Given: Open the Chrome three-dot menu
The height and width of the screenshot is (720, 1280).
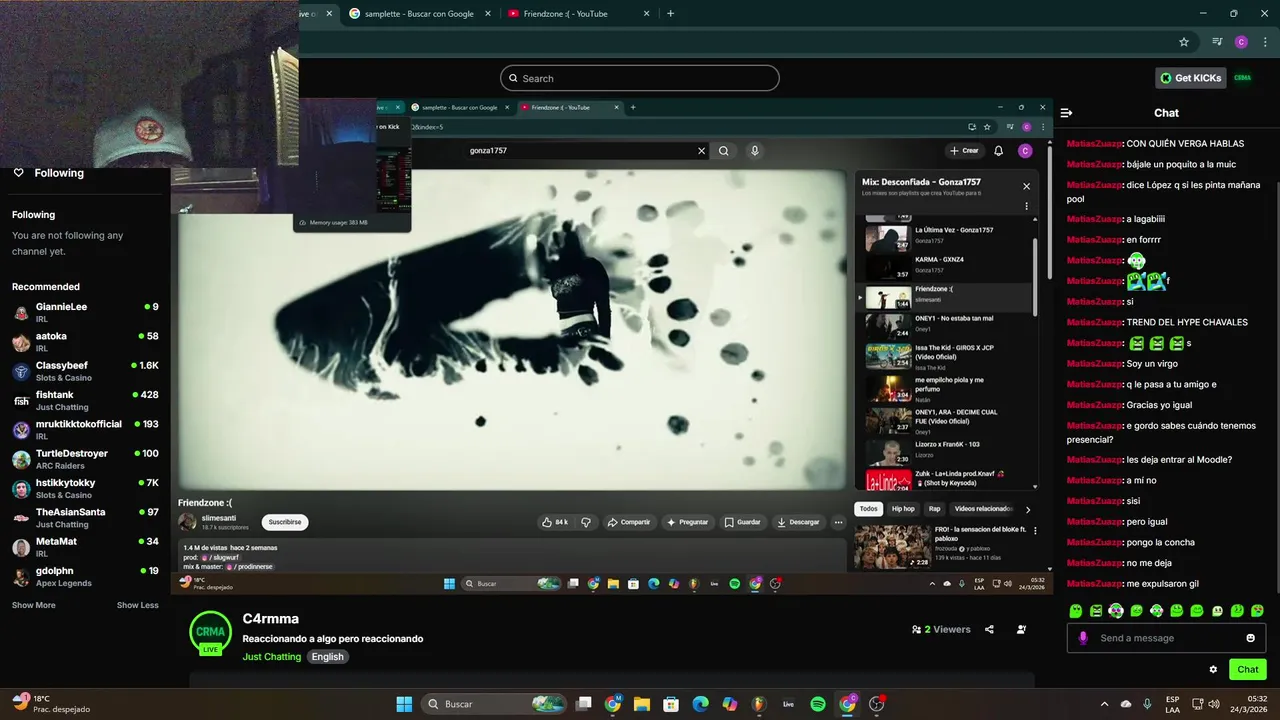Looking at the screenshot, I should (x=1265, y=42).
